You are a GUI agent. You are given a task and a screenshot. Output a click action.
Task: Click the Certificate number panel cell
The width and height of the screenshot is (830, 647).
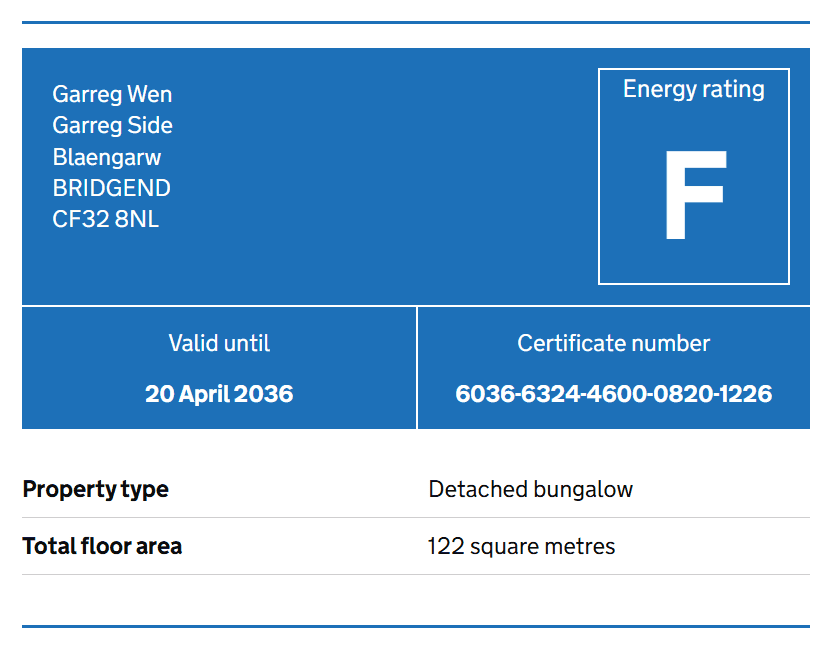tap(614, 368)
